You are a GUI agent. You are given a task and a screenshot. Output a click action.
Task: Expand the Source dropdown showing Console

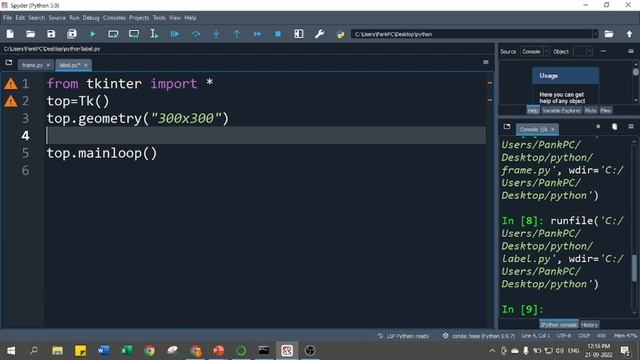pos(535,51)
